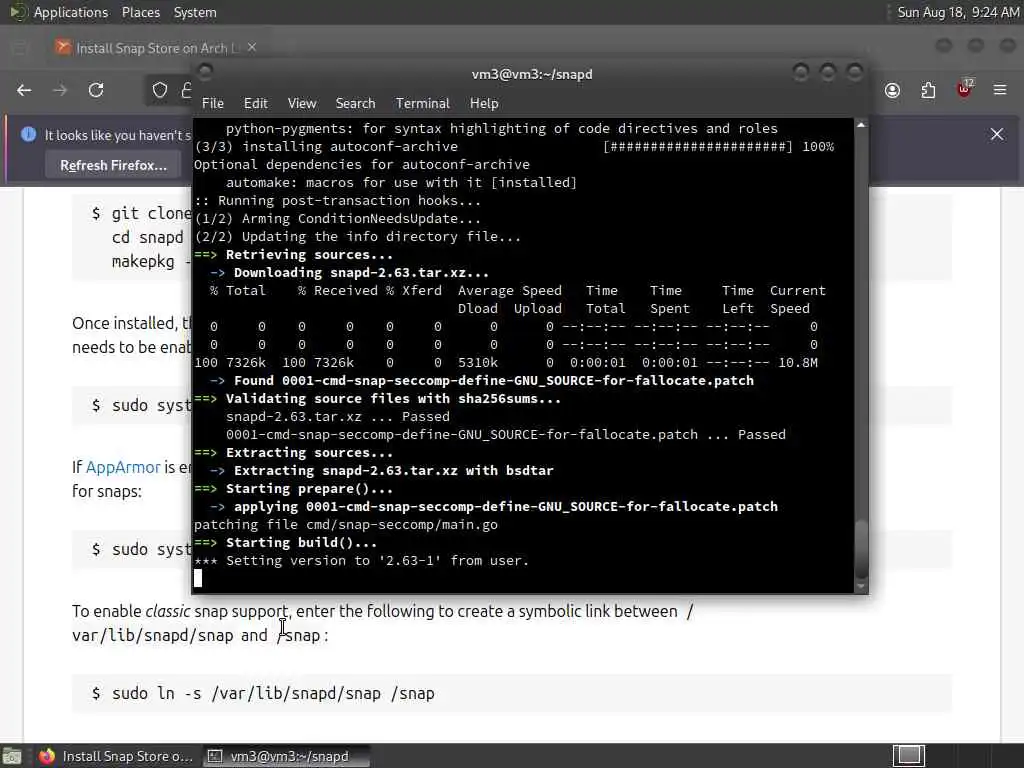Click the sudo ln -s command text
The image size is (1024, 768).
coord(273,694)
